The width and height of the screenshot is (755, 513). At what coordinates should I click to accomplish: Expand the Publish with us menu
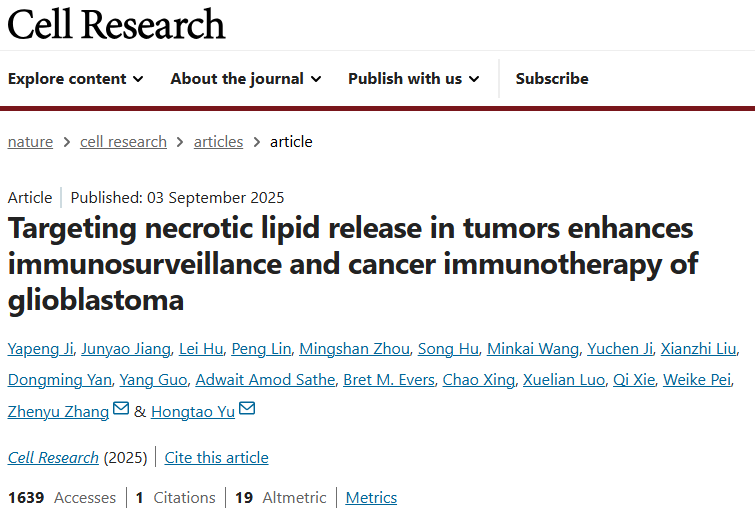(414, 79)
